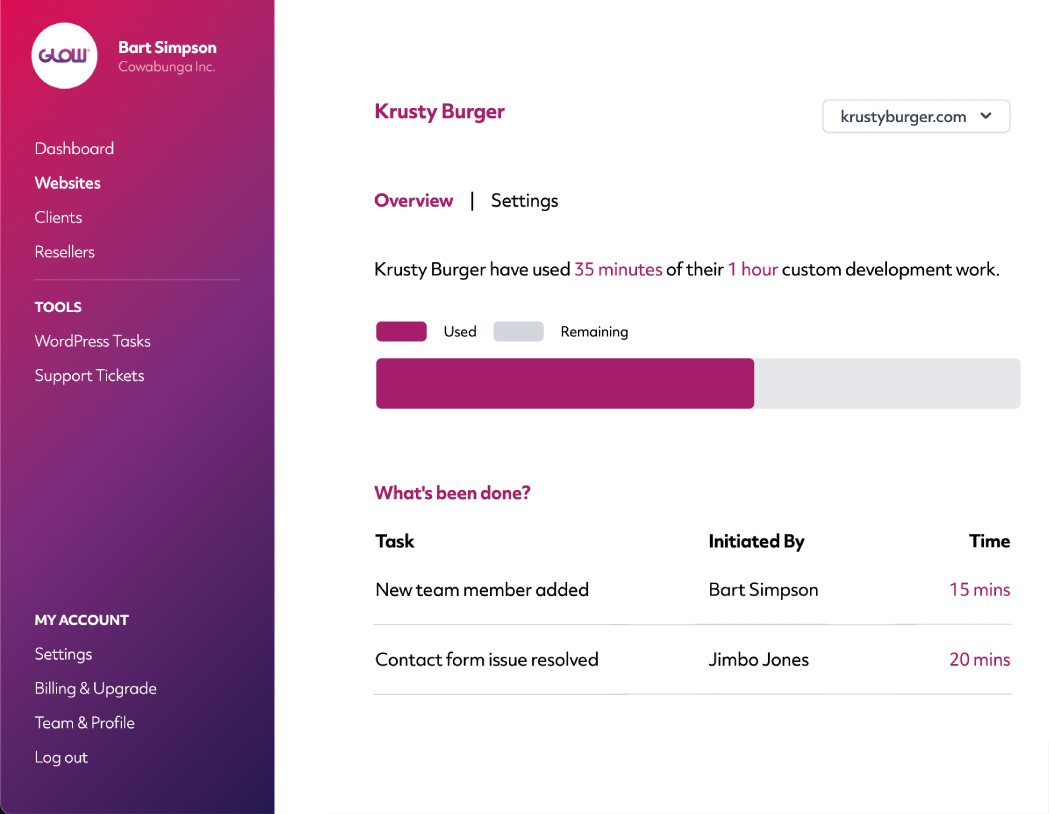Click the used portion of progress bar

pyautogui.click(x=565, y=383)
